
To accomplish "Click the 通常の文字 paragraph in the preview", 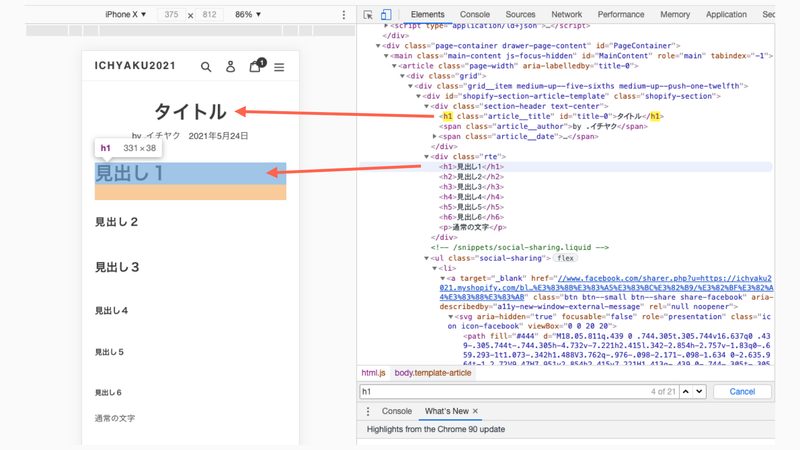I will tap(115, 418).
